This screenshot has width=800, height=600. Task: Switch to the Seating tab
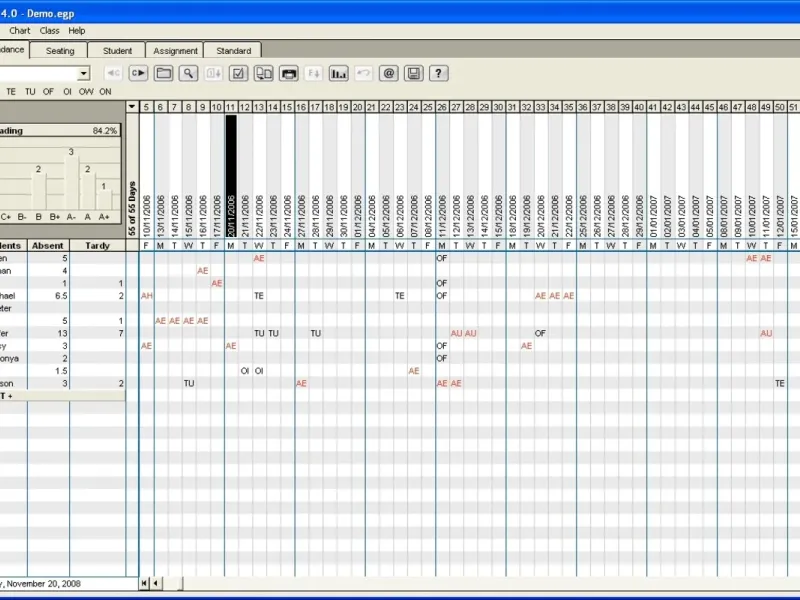pos(60,51)
